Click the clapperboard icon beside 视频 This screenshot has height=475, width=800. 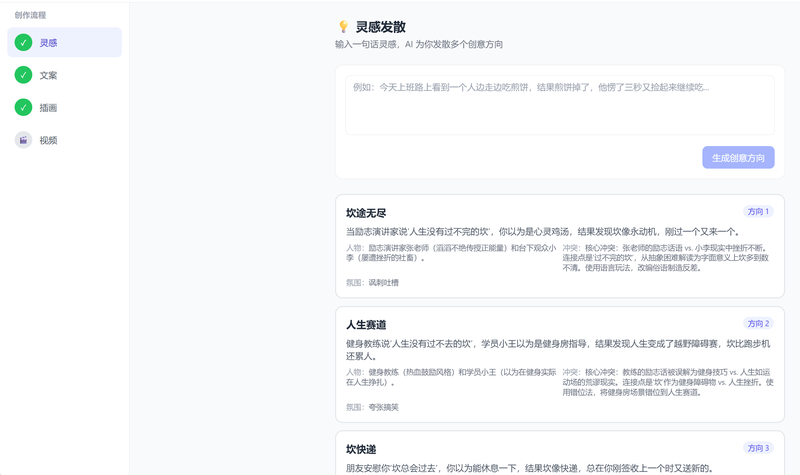click(23, 140)
